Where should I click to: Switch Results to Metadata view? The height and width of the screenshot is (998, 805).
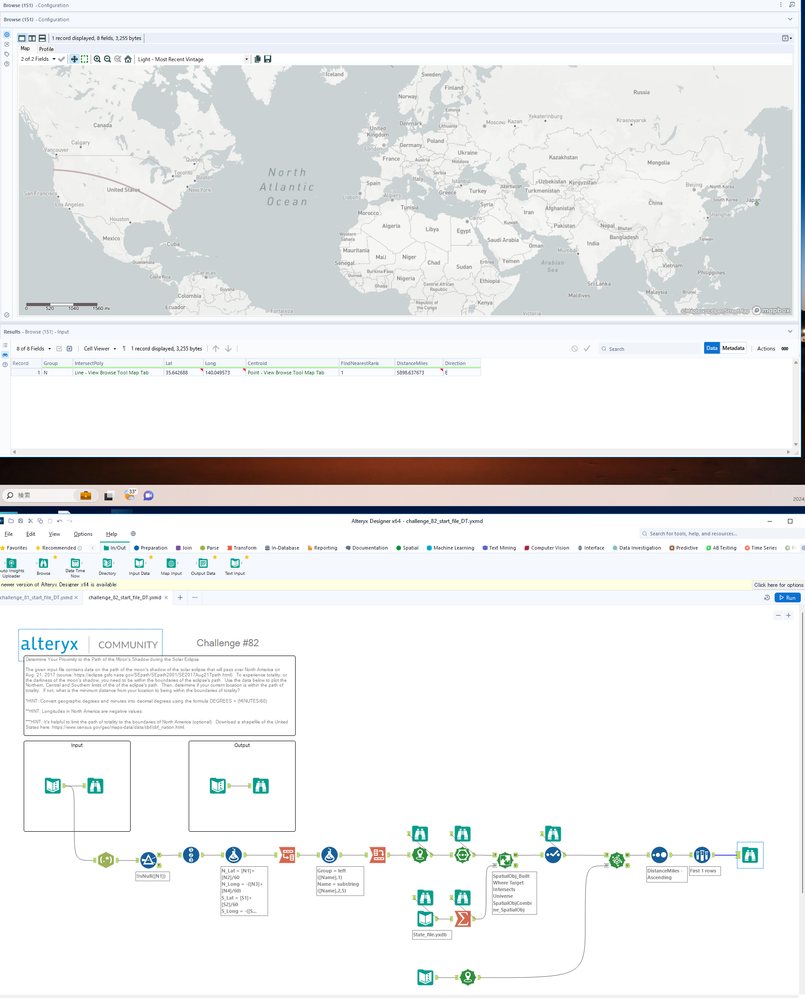tap(733, 348)
